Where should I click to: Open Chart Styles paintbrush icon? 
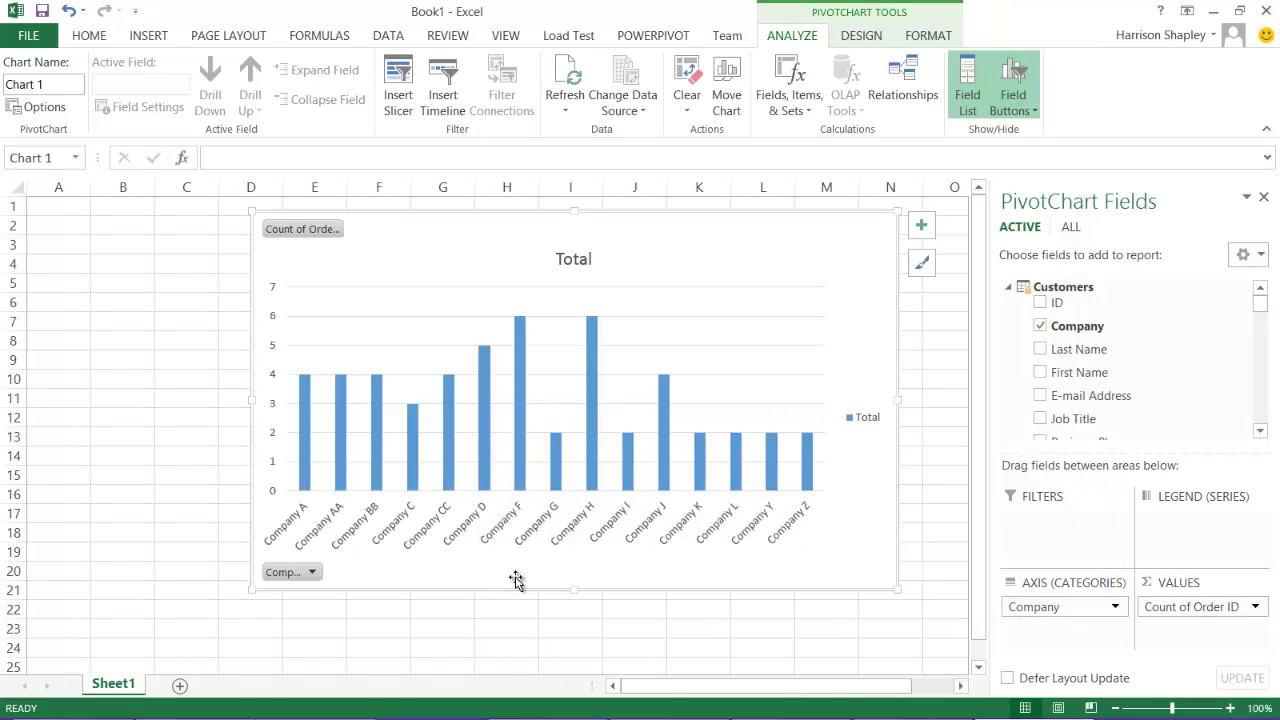pos(921,263)
